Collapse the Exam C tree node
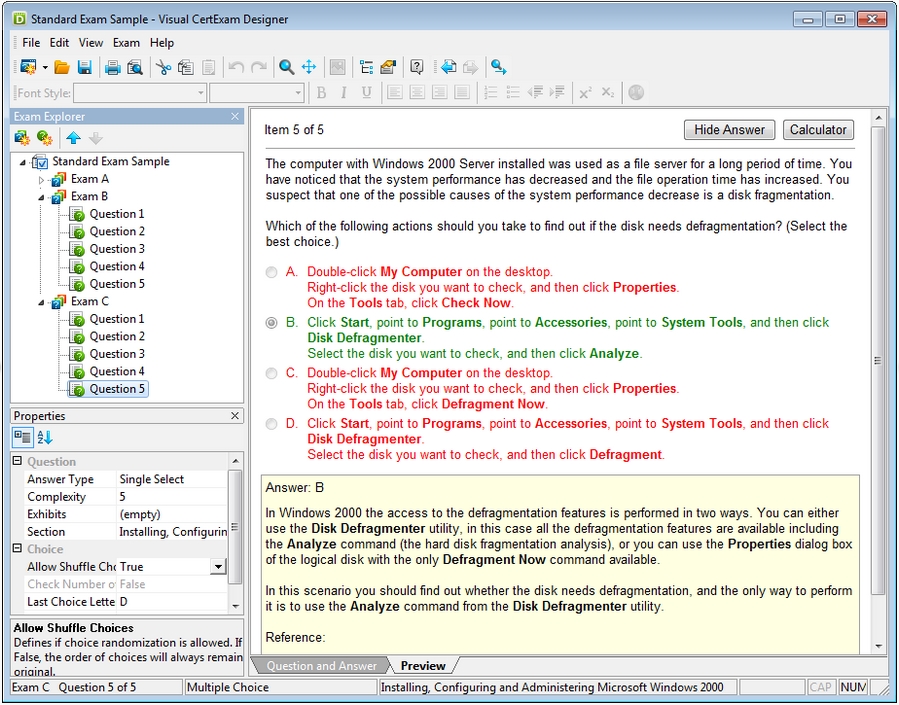 click(x=41, y=303)
